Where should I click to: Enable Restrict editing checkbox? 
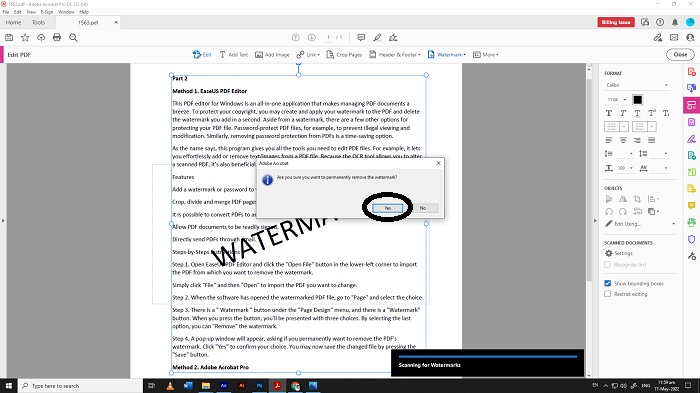tap(608, 294)
